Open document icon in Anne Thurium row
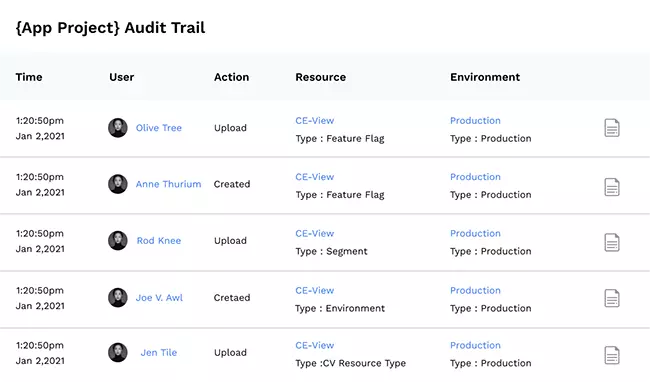This screenshot has height=382, width=650. (x=612, y=187)
